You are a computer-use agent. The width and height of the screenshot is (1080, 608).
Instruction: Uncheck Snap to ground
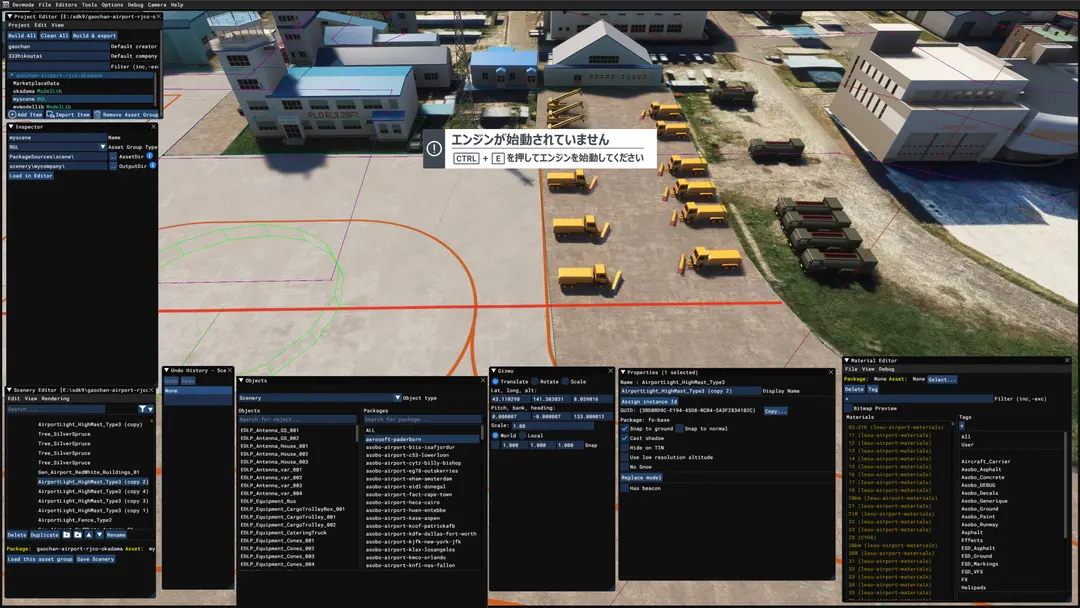pyautogui.click(x=625, y=428)
